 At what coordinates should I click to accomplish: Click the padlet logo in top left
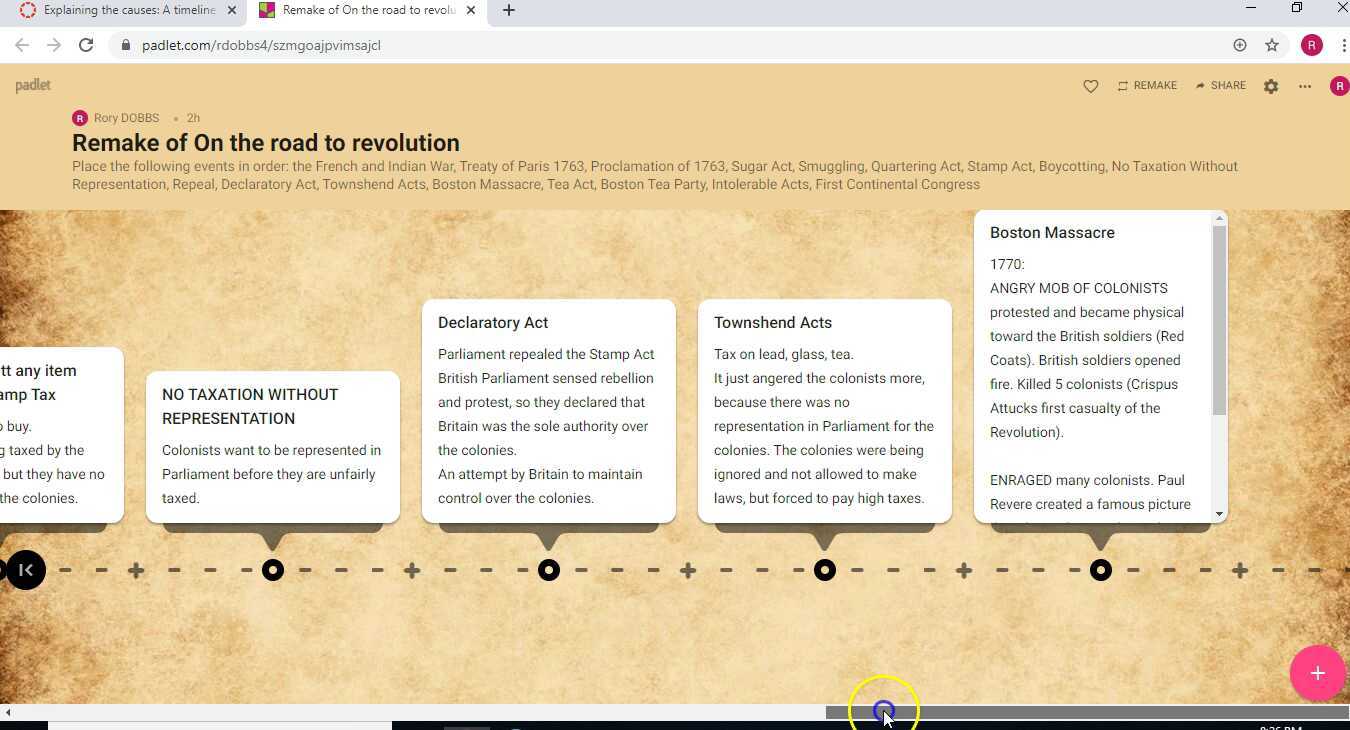pyautogui.click(x=32, y=85)
